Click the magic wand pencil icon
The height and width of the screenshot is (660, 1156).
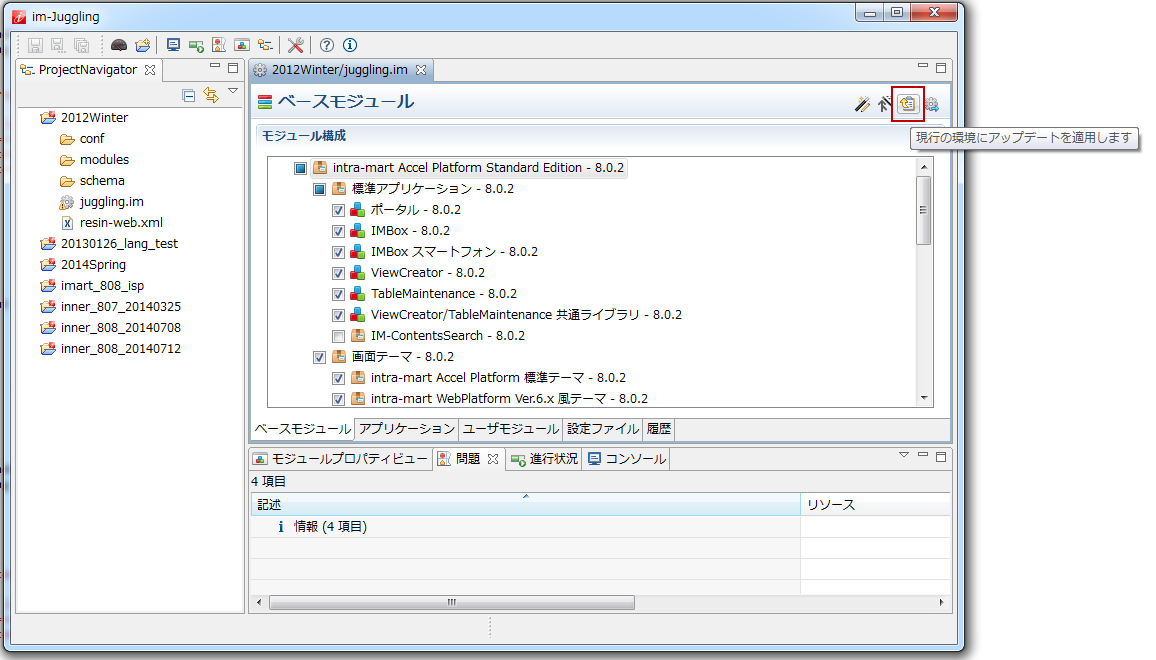(x=862, y=105)
